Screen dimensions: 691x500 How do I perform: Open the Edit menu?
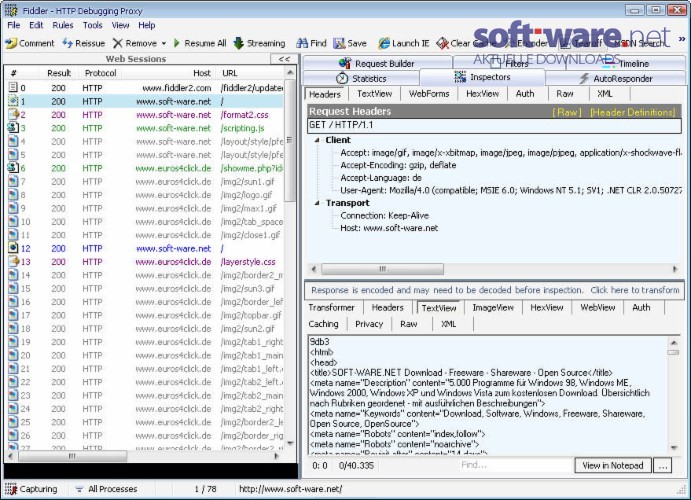(36, 25)
